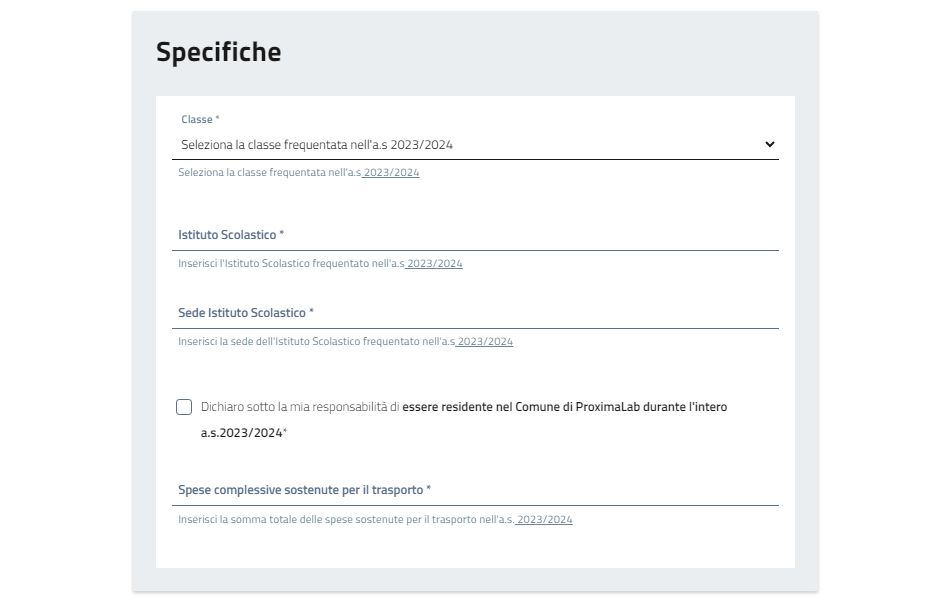This screenshot has width=936, height=611.
Task: Click the 'Dichiaro sotto la mia responsabilità' text
Action: (300, 407)
